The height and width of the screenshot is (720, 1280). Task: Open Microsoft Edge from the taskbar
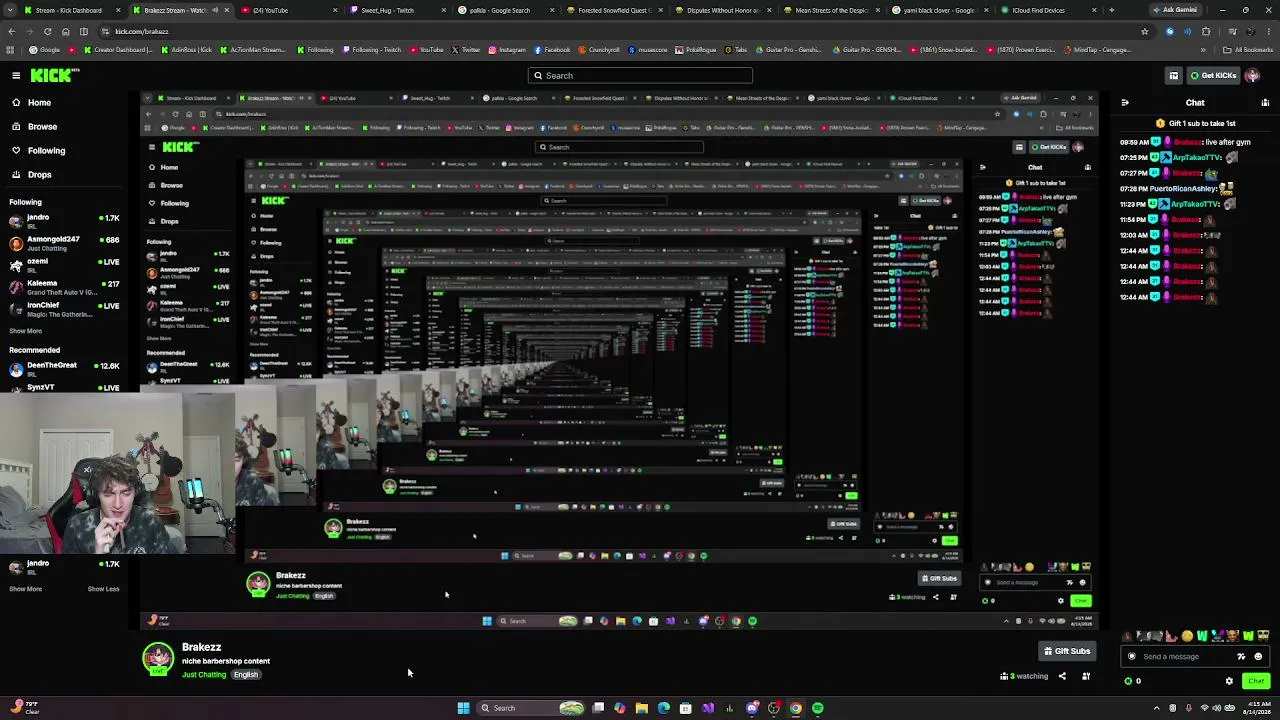(664, 708)
